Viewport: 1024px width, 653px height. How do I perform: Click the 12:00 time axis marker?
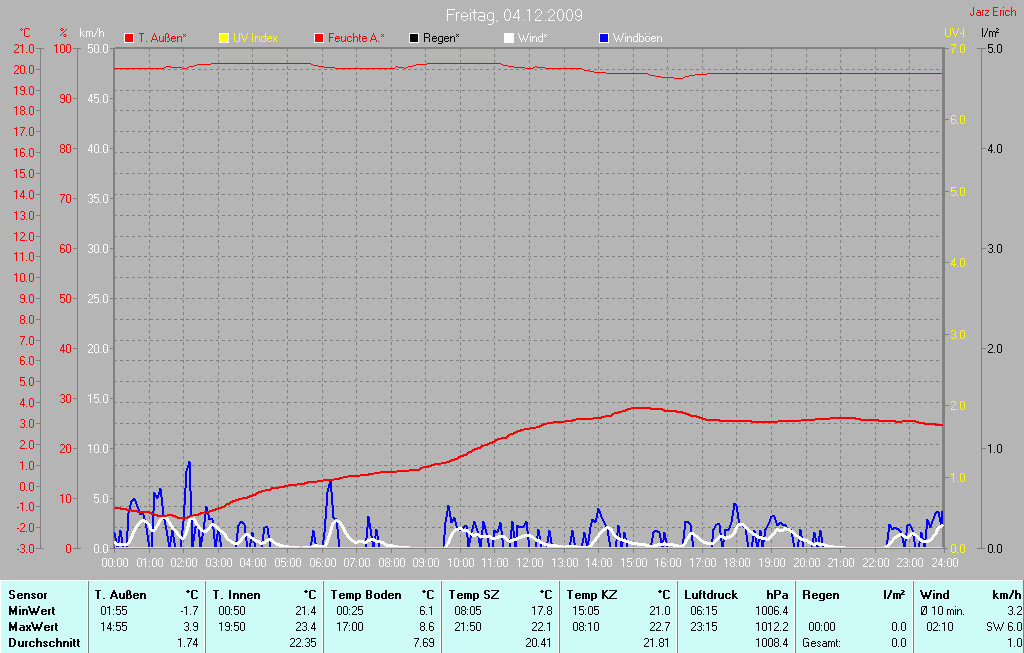coord(528,563)
